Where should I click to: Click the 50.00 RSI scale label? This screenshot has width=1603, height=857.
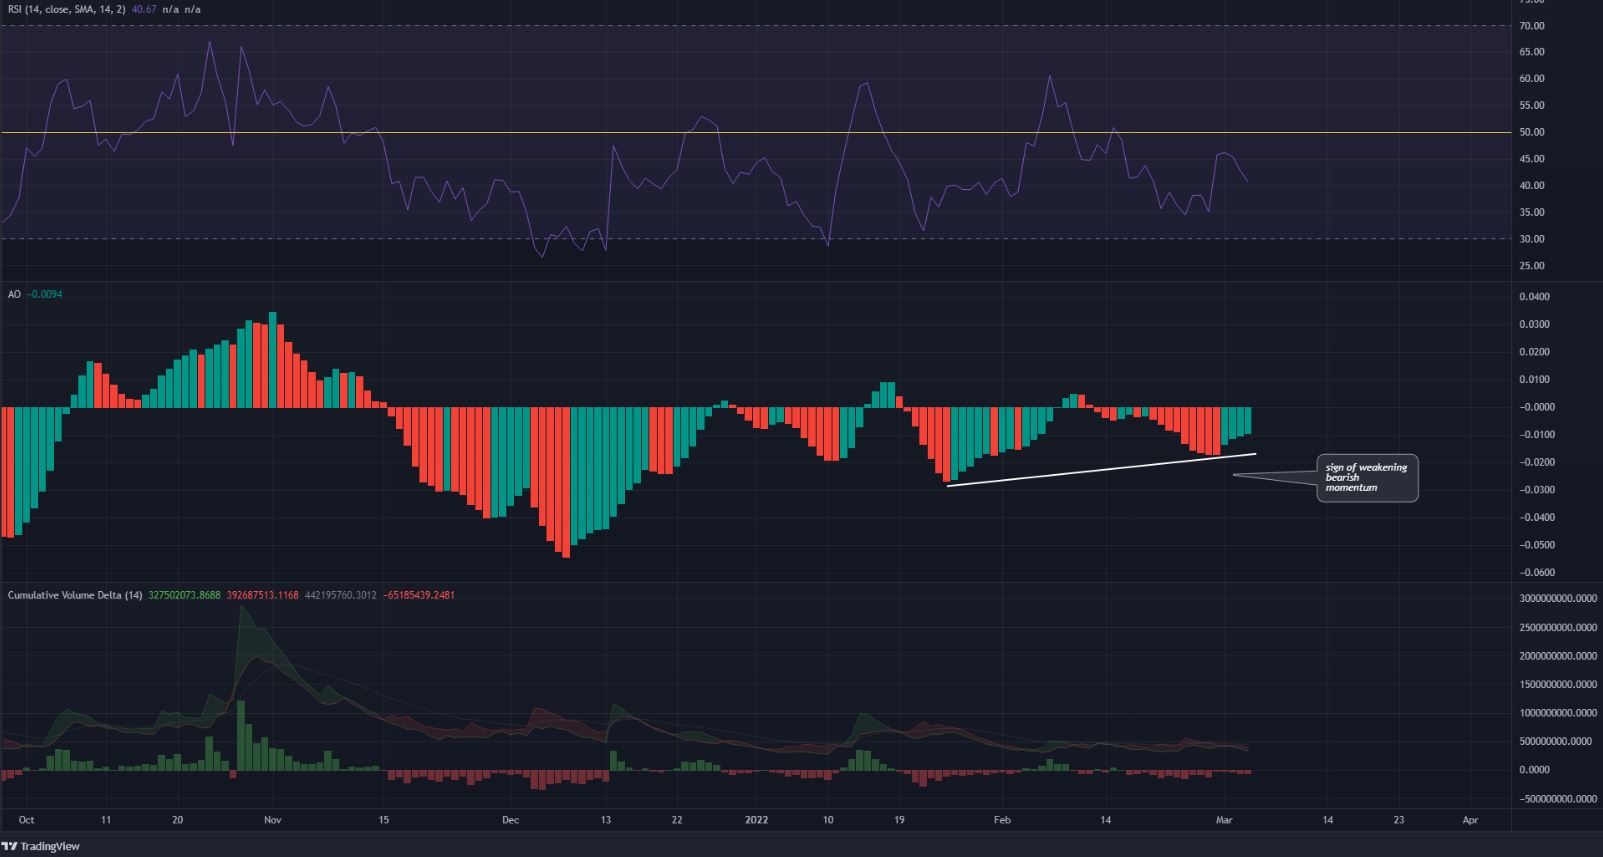click(1531, 132)
